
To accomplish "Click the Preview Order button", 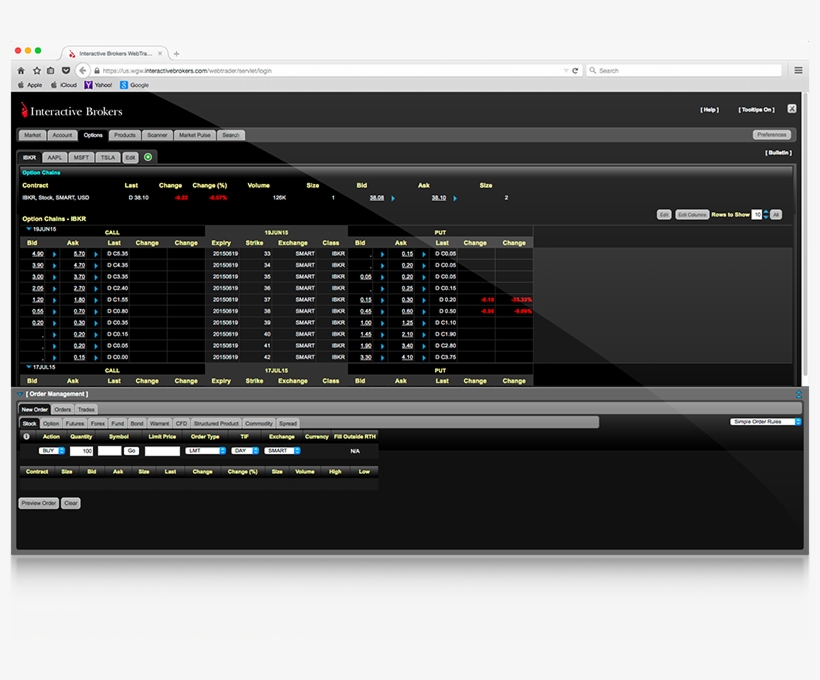I will (39, 503).
